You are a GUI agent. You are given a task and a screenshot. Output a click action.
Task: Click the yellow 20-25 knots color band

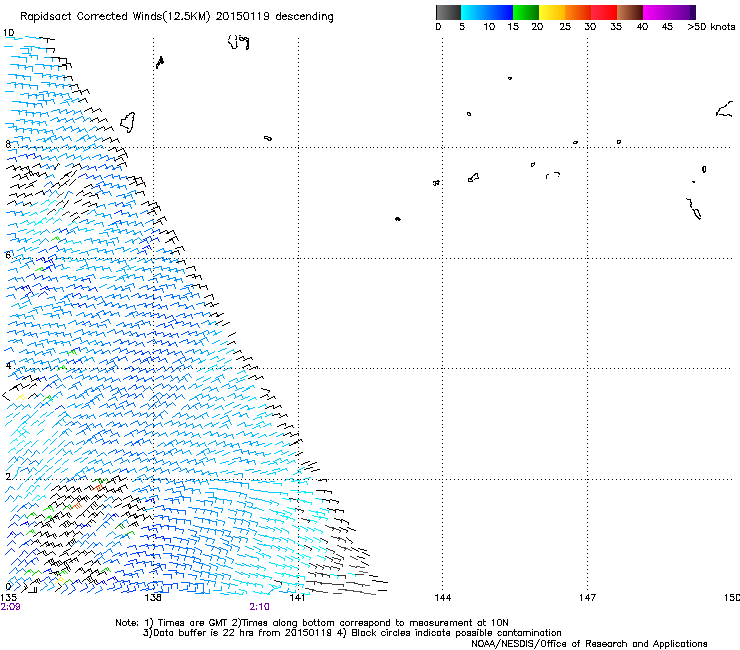tap(552, 12)
